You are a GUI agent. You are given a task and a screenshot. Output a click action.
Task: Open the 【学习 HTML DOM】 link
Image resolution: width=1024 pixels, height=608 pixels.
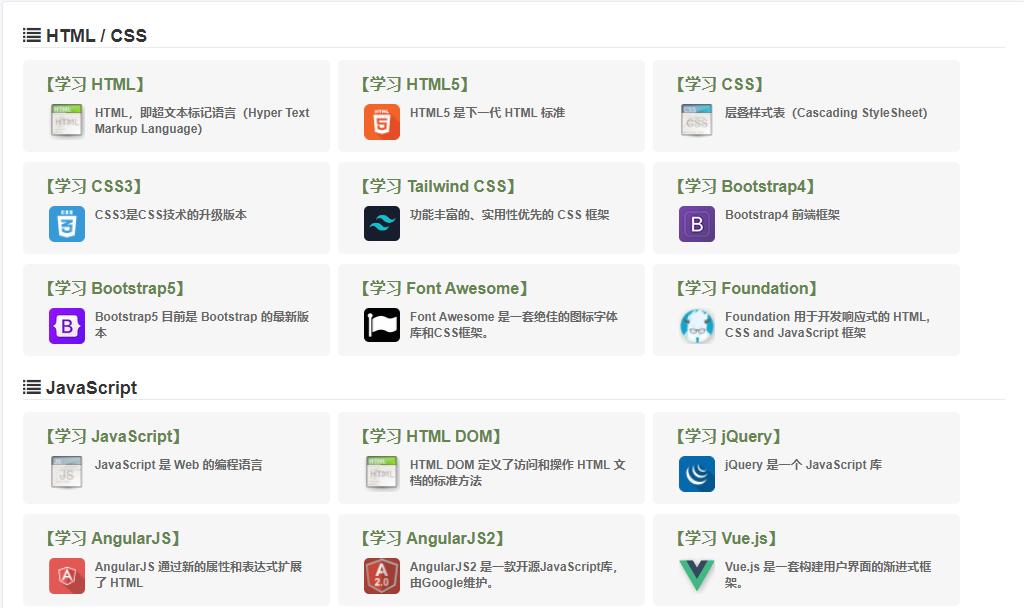pos(431,436)
